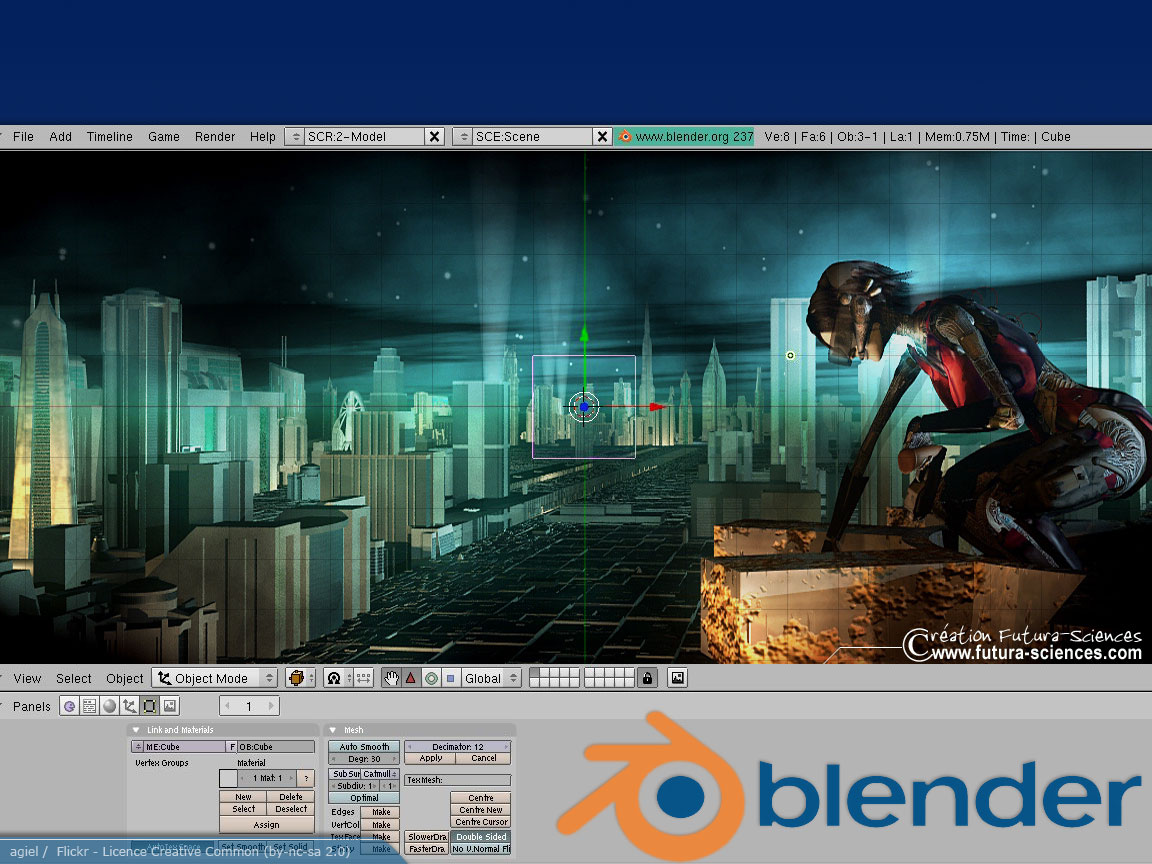Toggle the Auto Smooth option

coord(364,747)
